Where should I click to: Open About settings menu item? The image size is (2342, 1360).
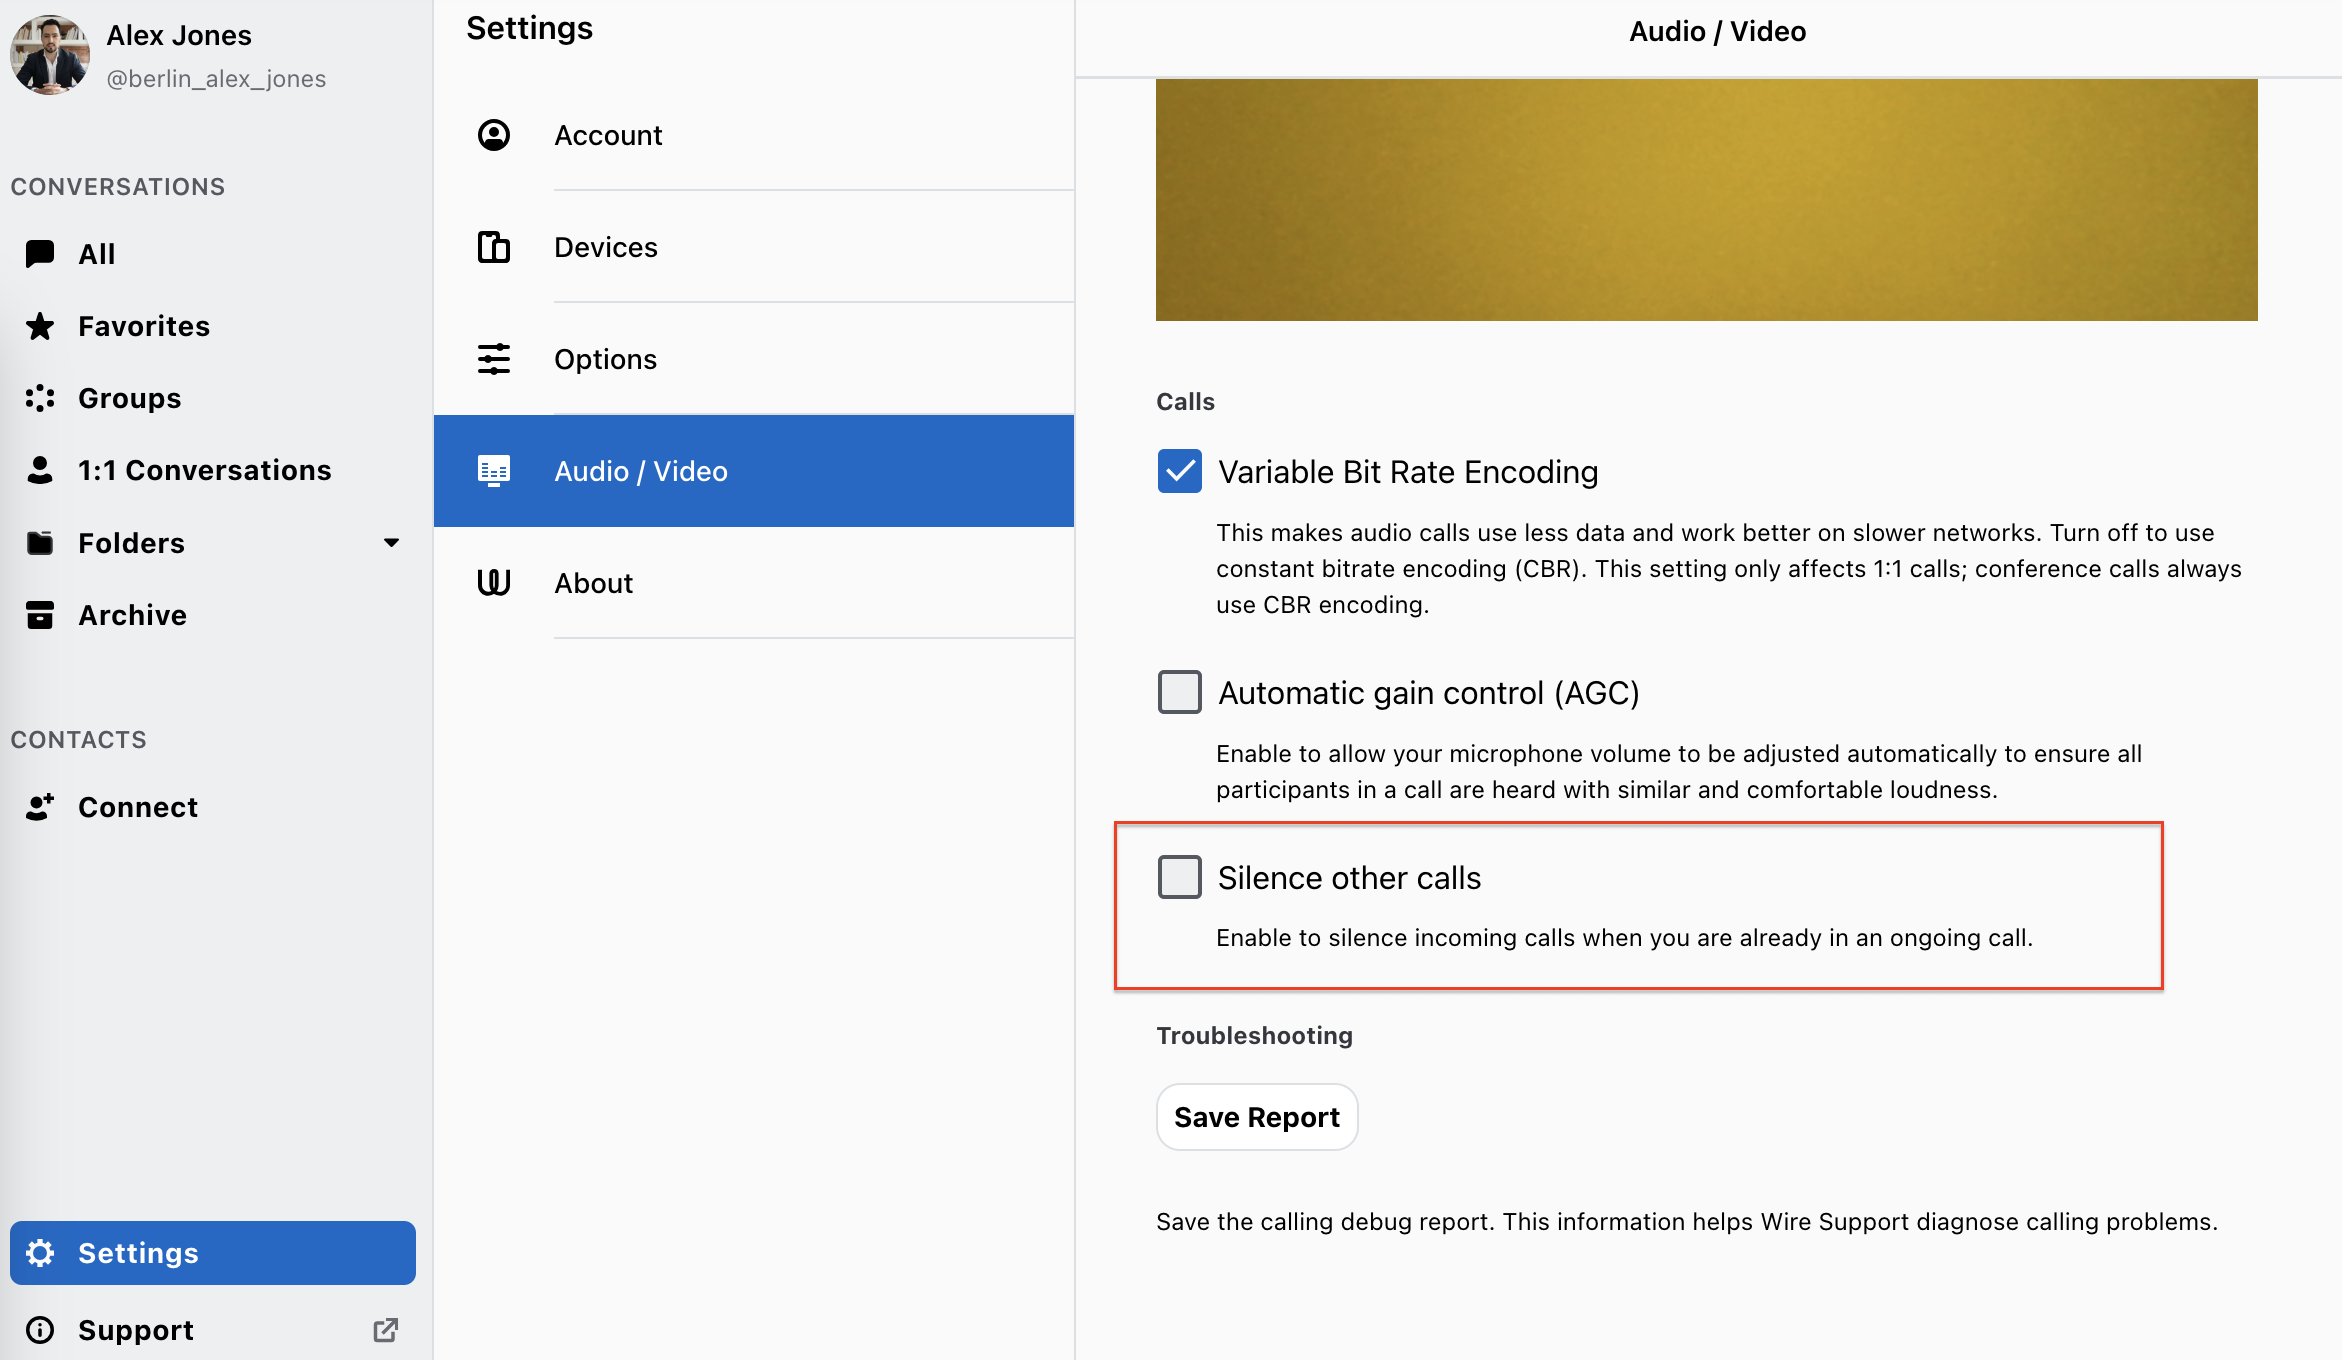[x=754, y=583]
